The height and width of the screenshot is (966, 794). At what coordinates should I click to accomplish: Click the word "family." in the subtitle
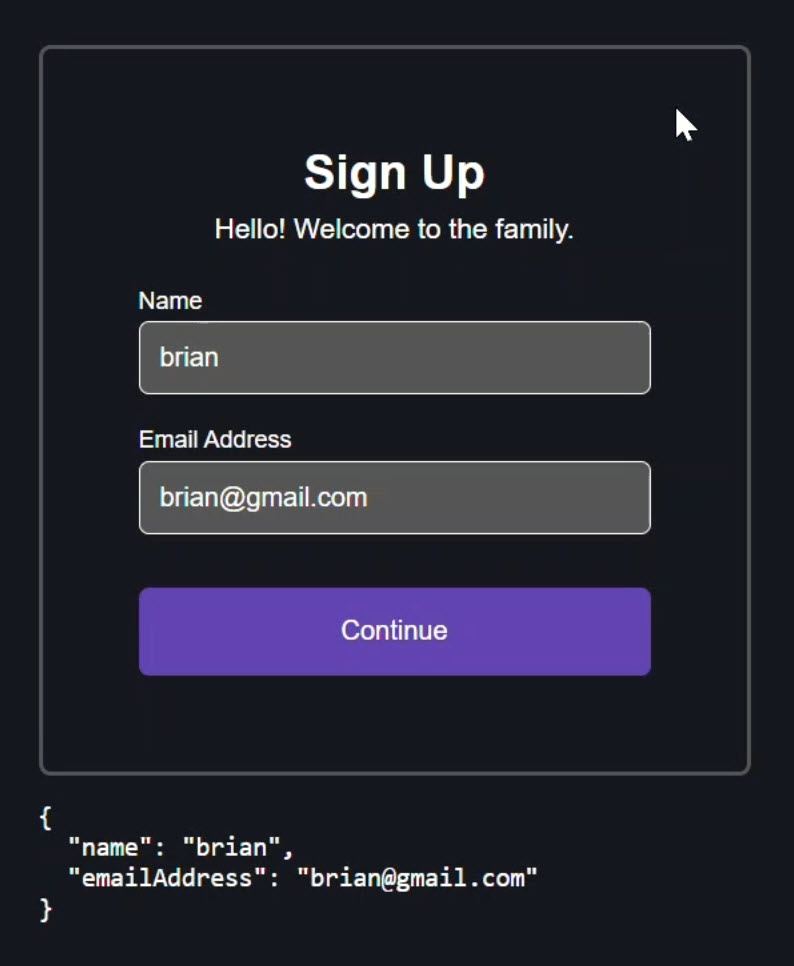[x=536, y=229]
